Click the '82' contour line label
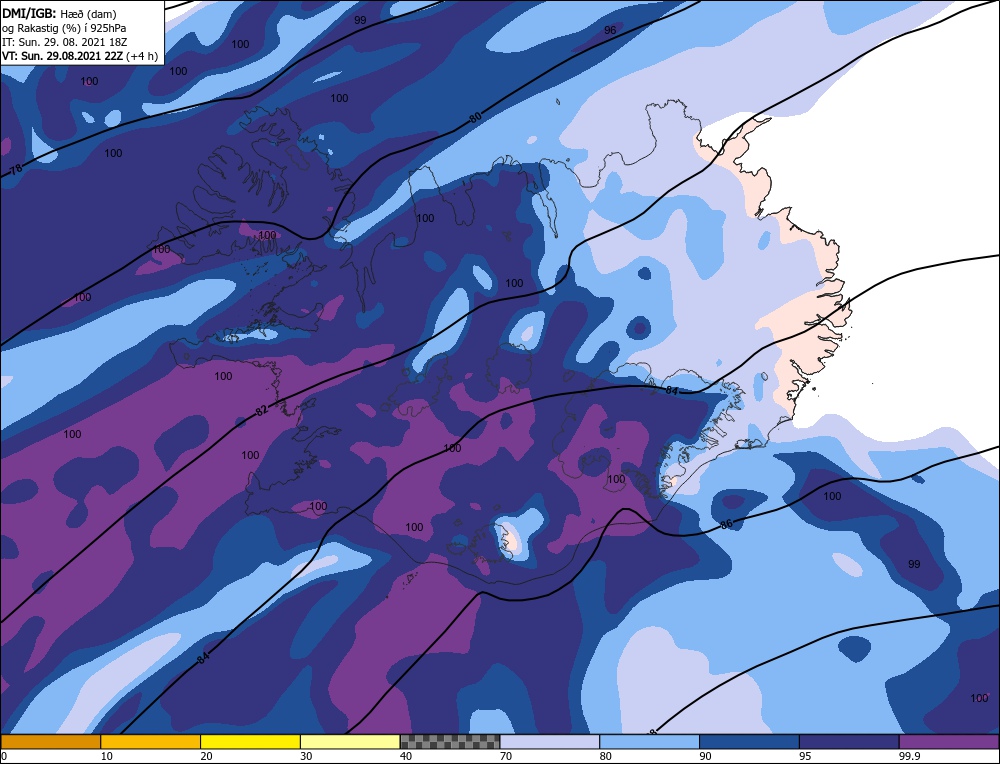This screenshot has height=764, width=1000. [x=261, y=411]
